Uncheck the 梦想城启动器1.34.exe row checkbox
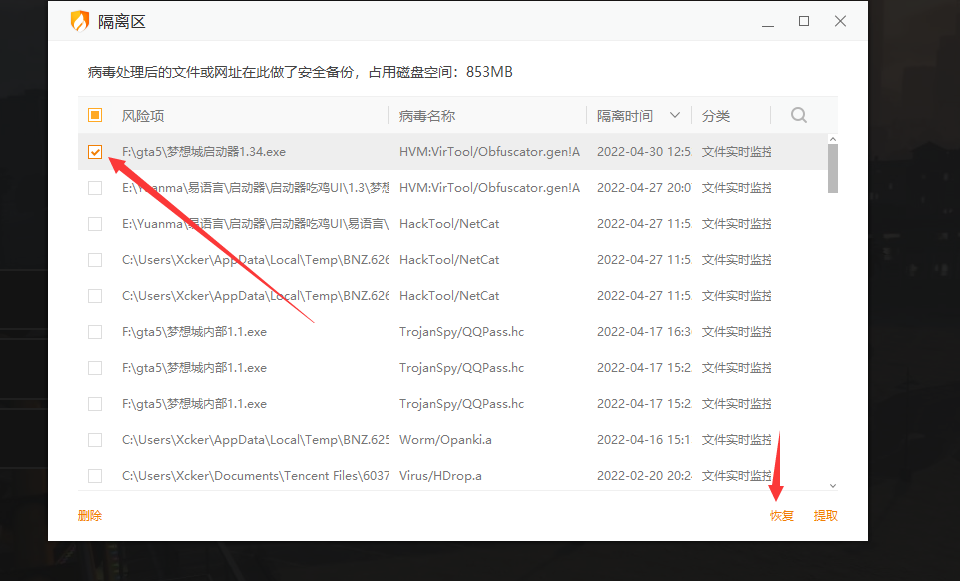The width and height of the screenshot is (960, 581). pyautogui.click(x=95, y=152)
